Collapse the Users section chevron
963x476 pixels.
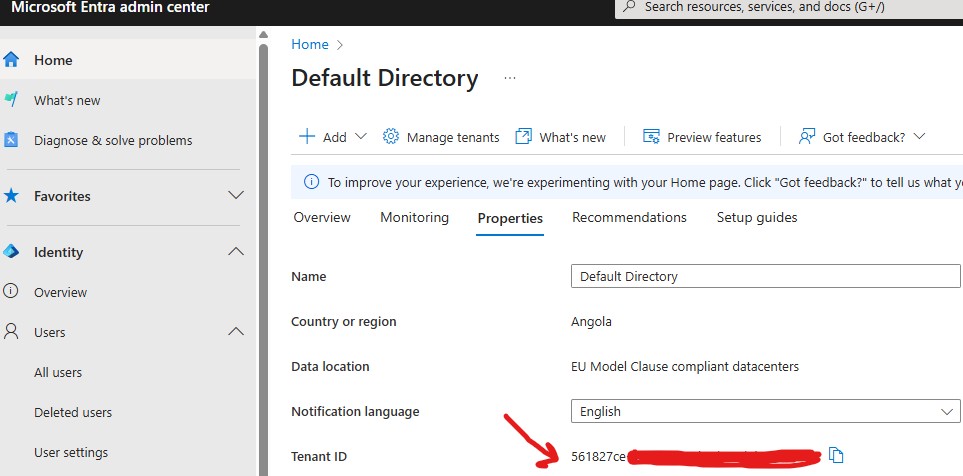tap(236, 332)
